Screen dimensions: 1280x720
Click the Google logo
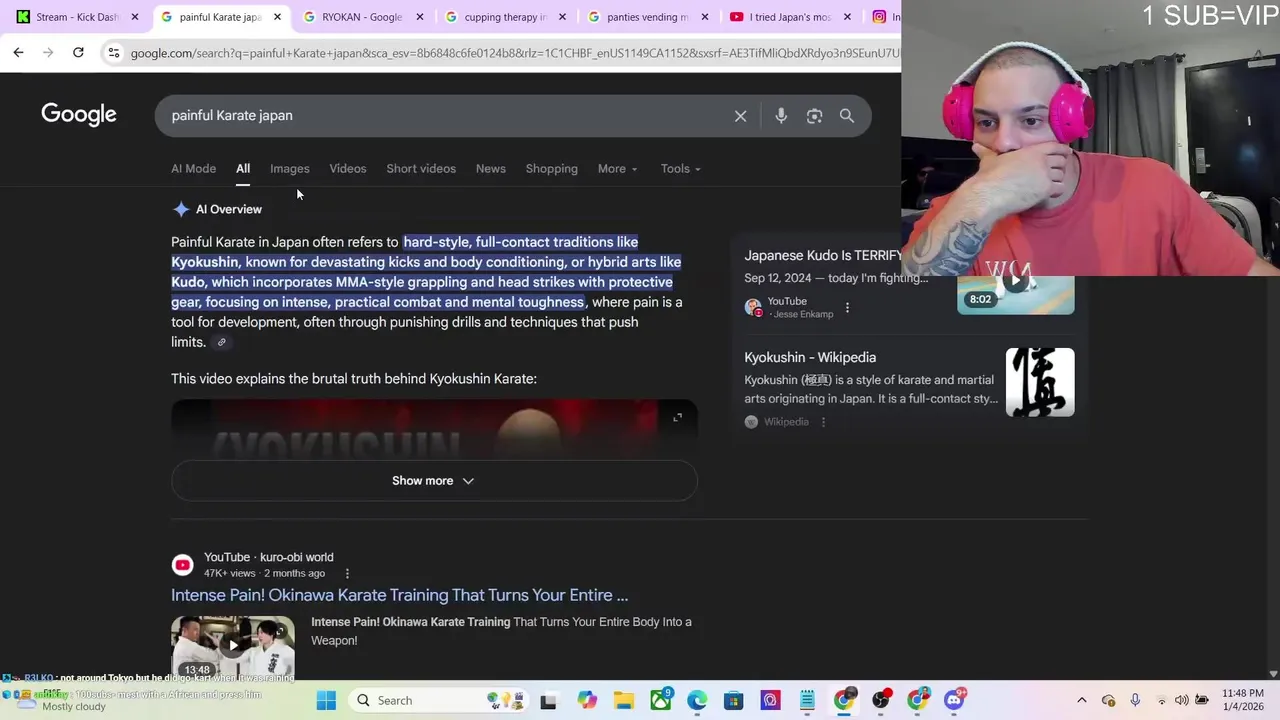[79, 114]
